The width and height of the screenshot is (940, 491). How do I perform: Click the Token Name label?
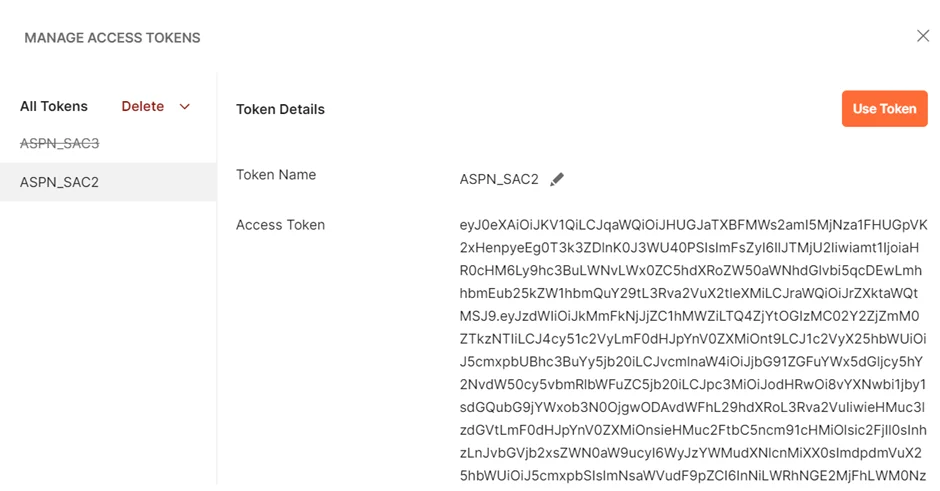tap(276, 174)
